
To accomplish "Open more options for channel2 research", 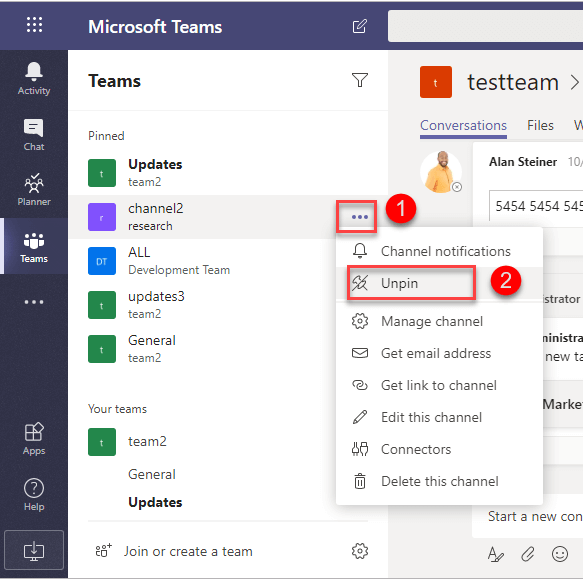I will click(x=360, y=217).
